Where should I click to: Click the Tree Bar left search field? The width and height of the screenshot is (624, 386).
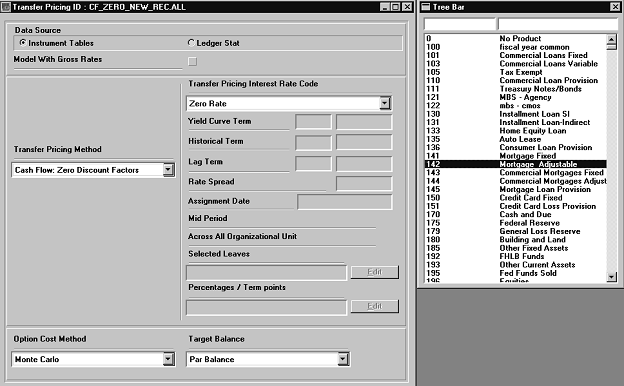tap(460, 24)
